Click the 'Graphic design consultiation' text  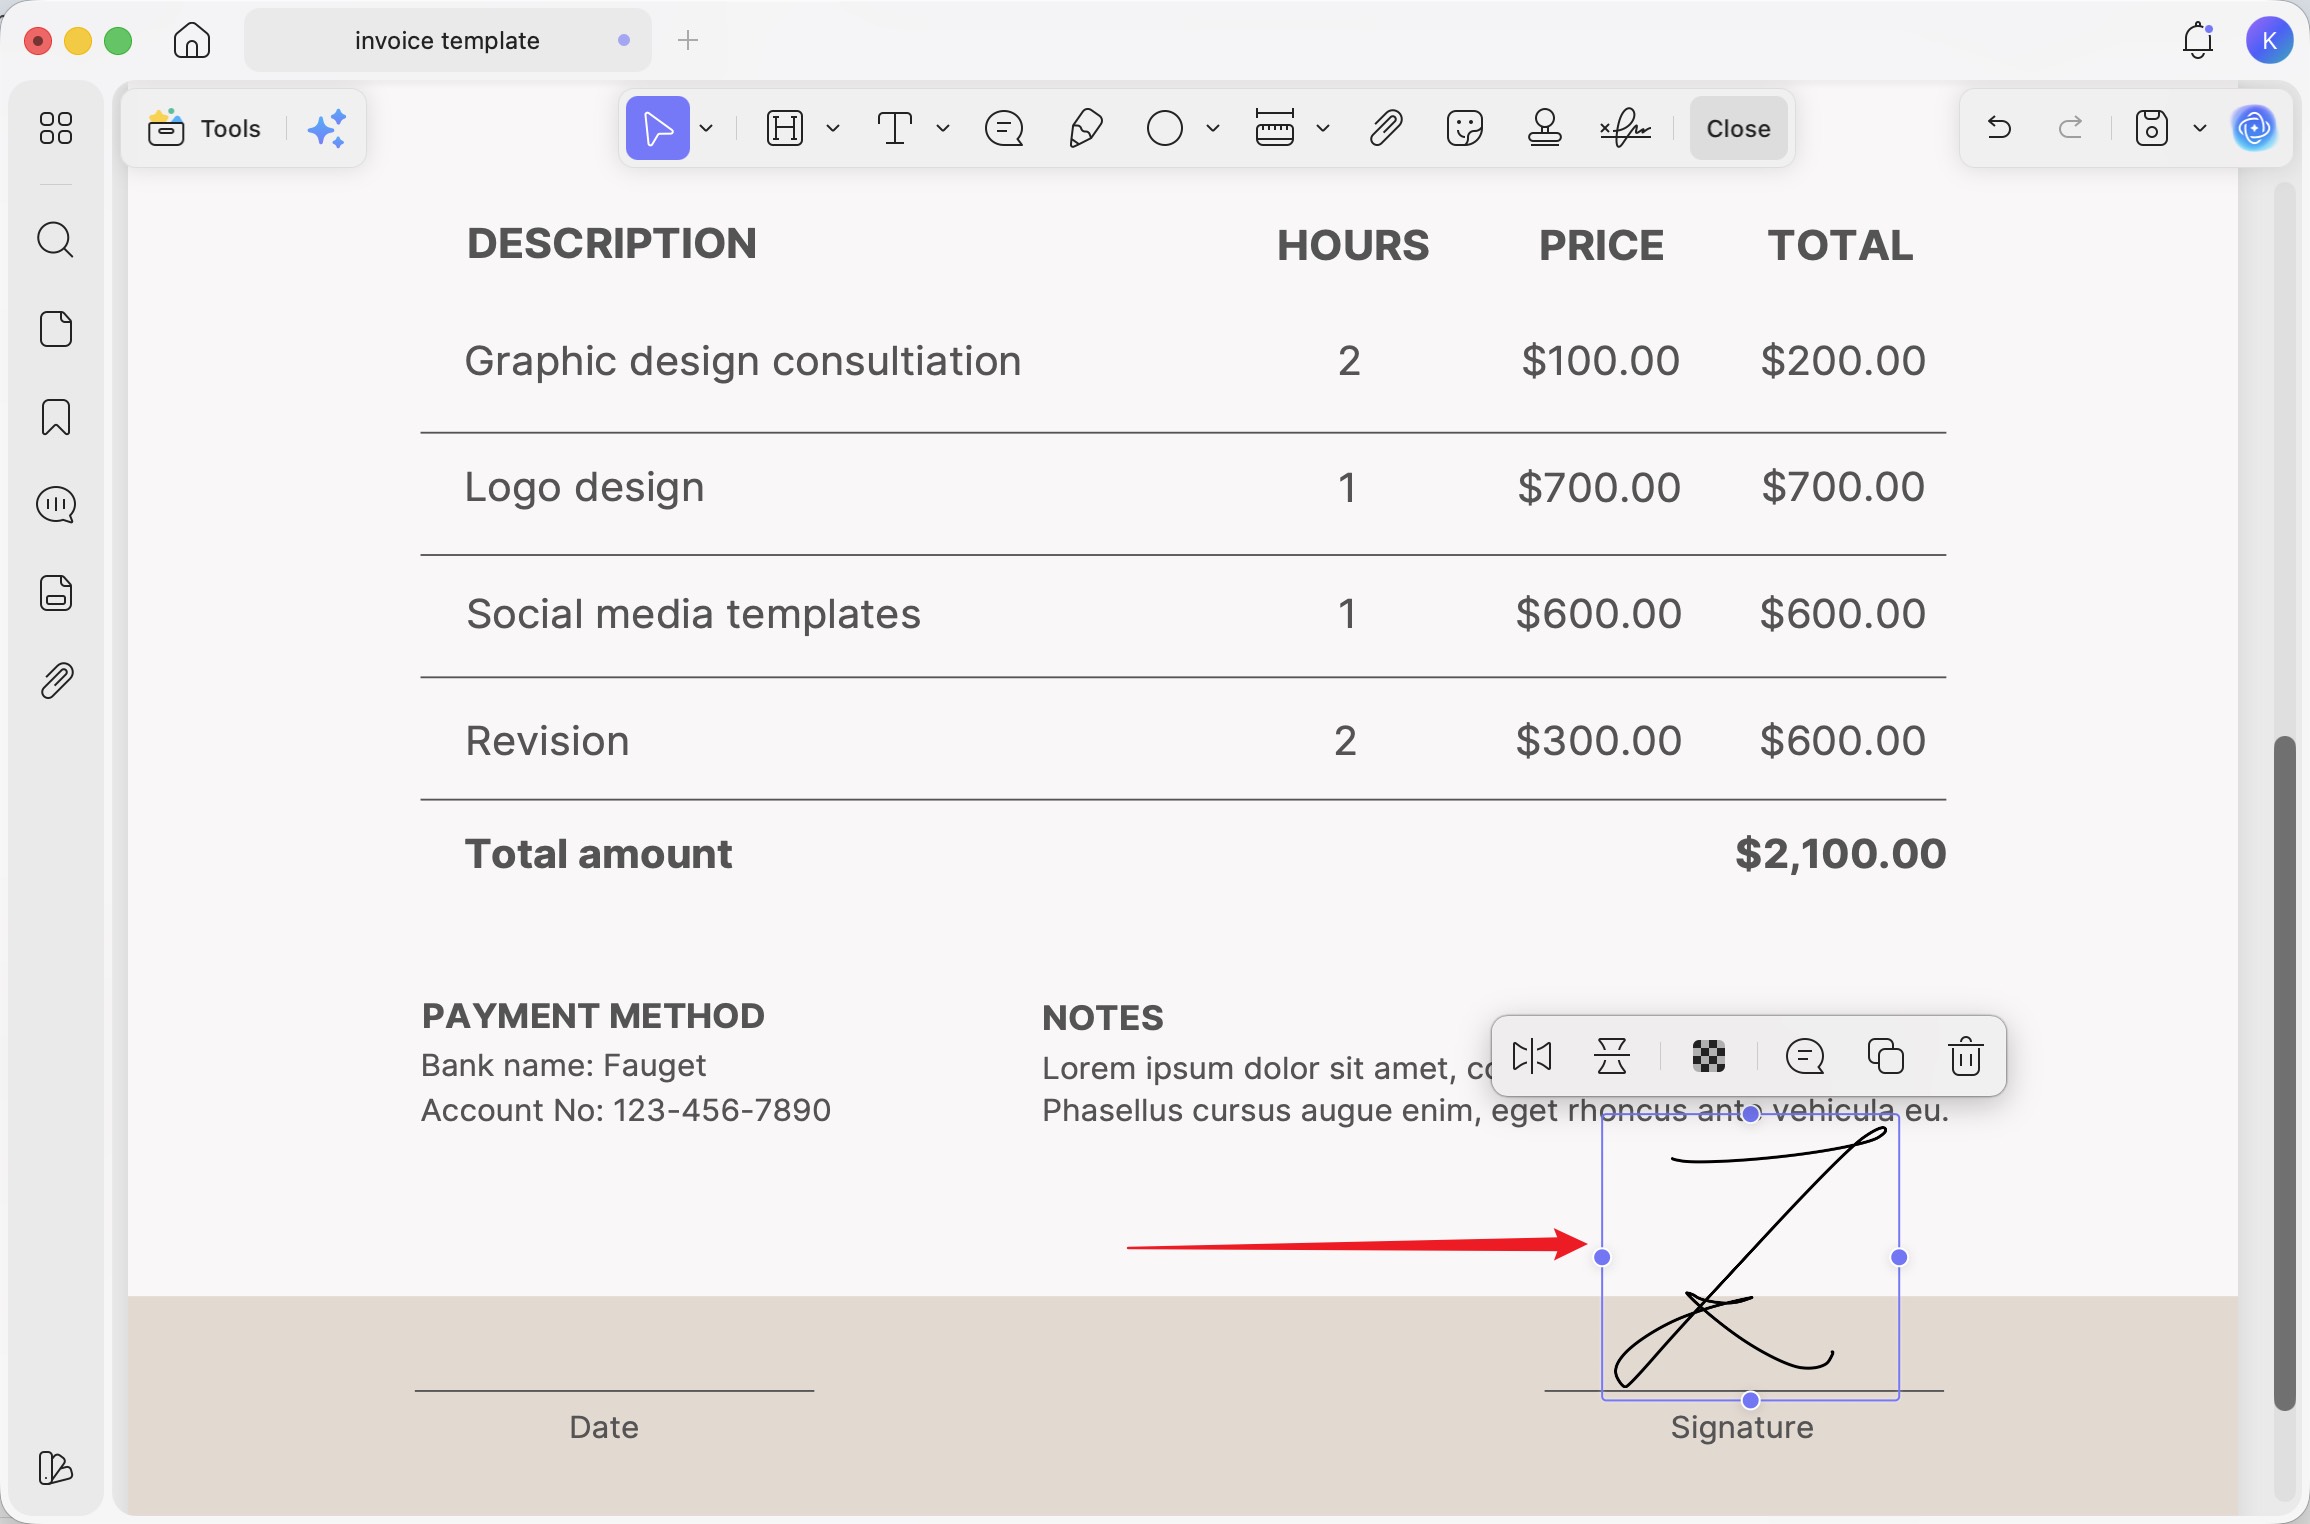pyautogui.click(x=743, y=361)
